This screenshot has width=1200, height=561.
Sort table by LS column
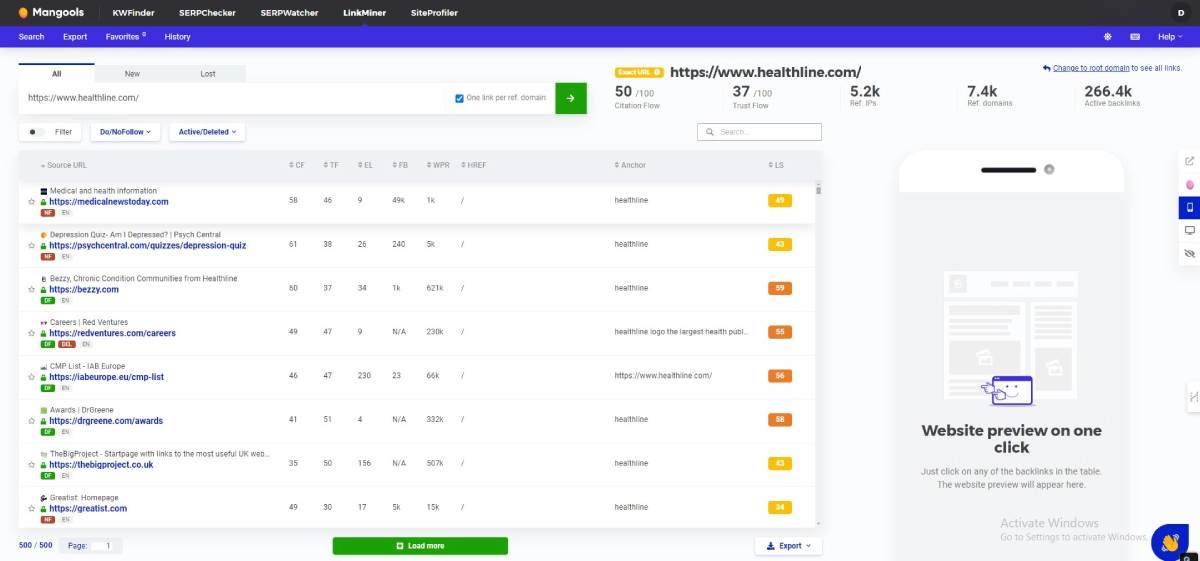[776, 165]
